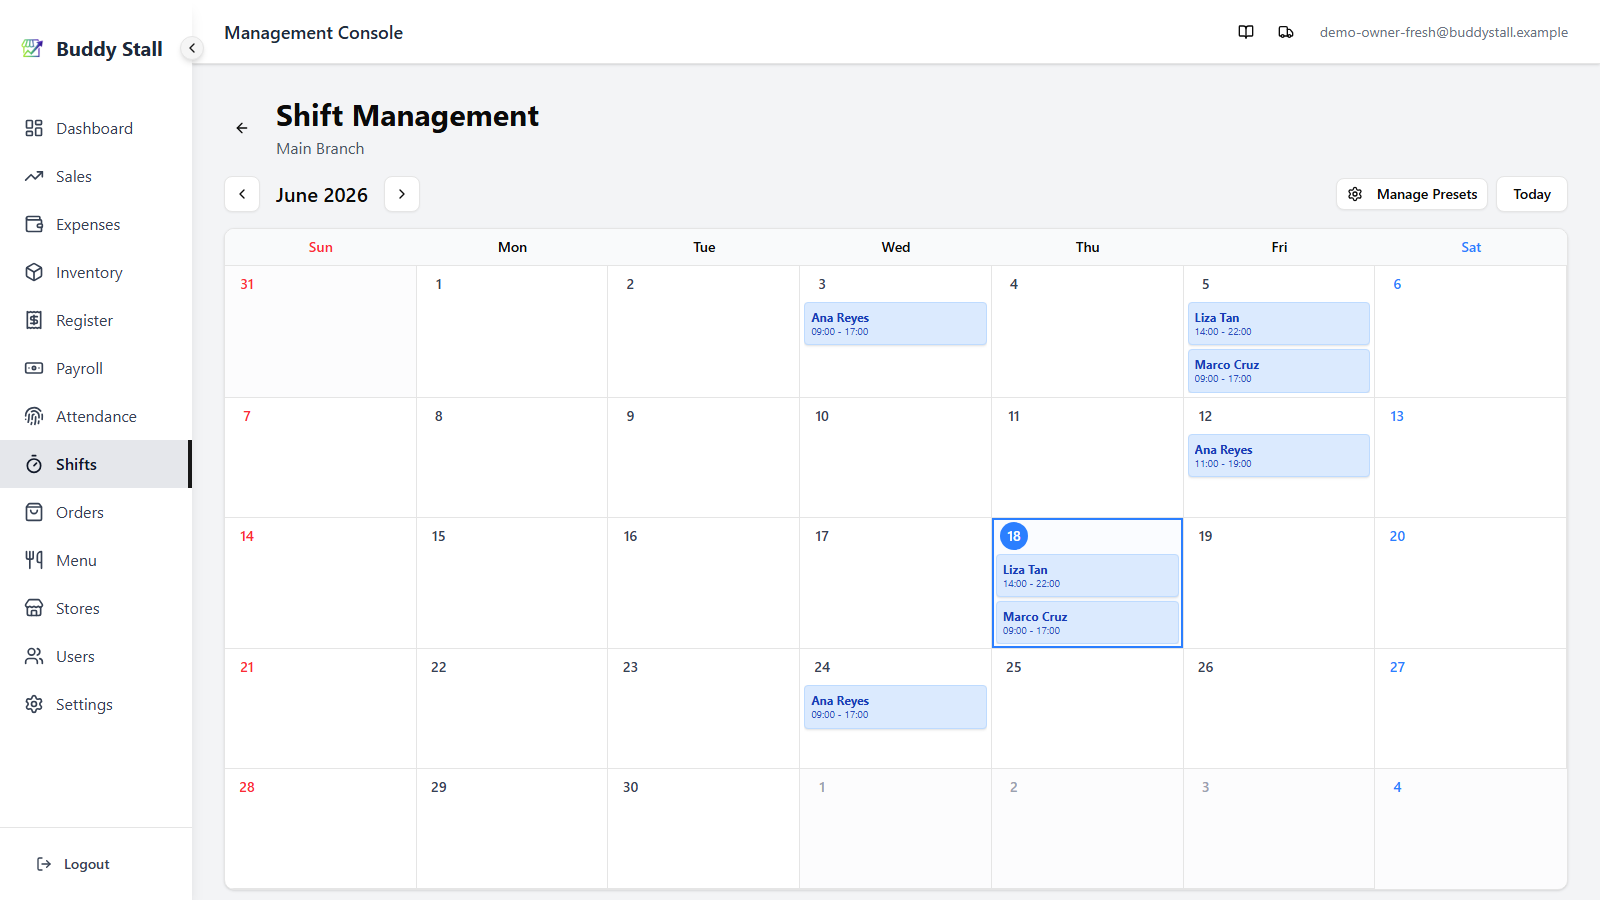Open the Payroll menu item
The image size is (1600, 900).
coord(96,368)
